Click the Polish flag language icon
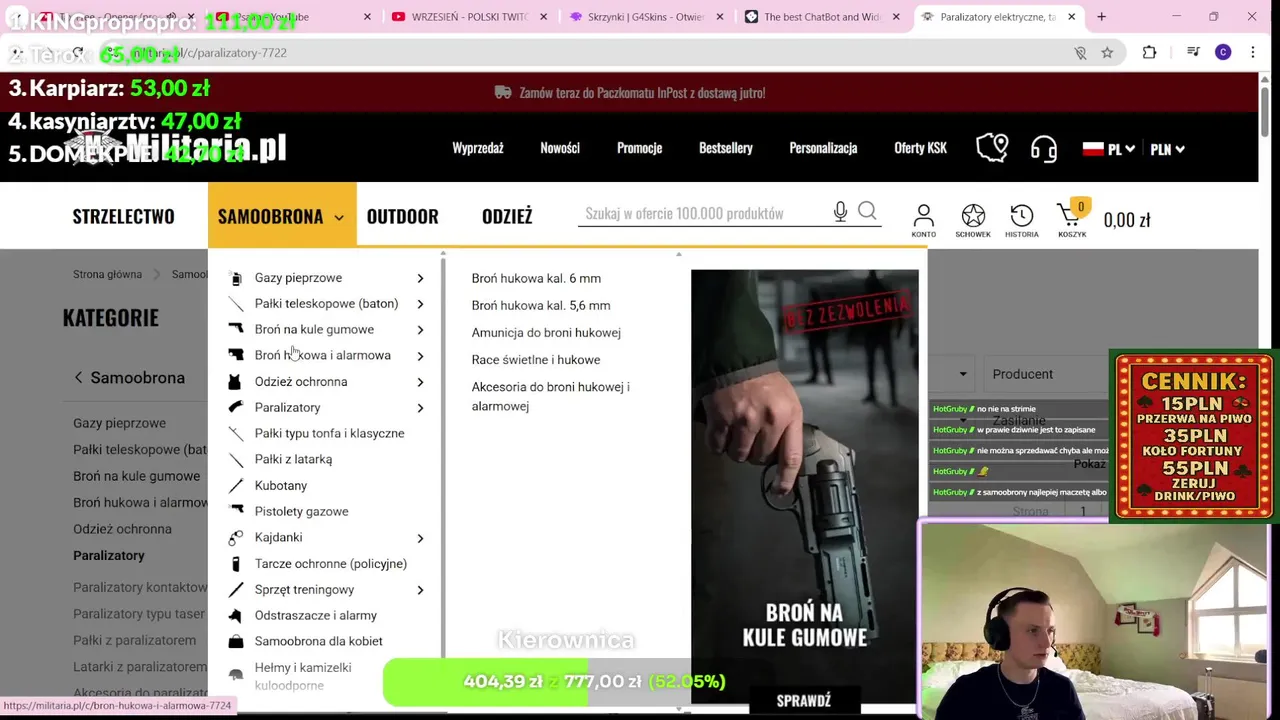Image resolution: width=1280 pixels, height=720 pixels. pos(1093,149)
